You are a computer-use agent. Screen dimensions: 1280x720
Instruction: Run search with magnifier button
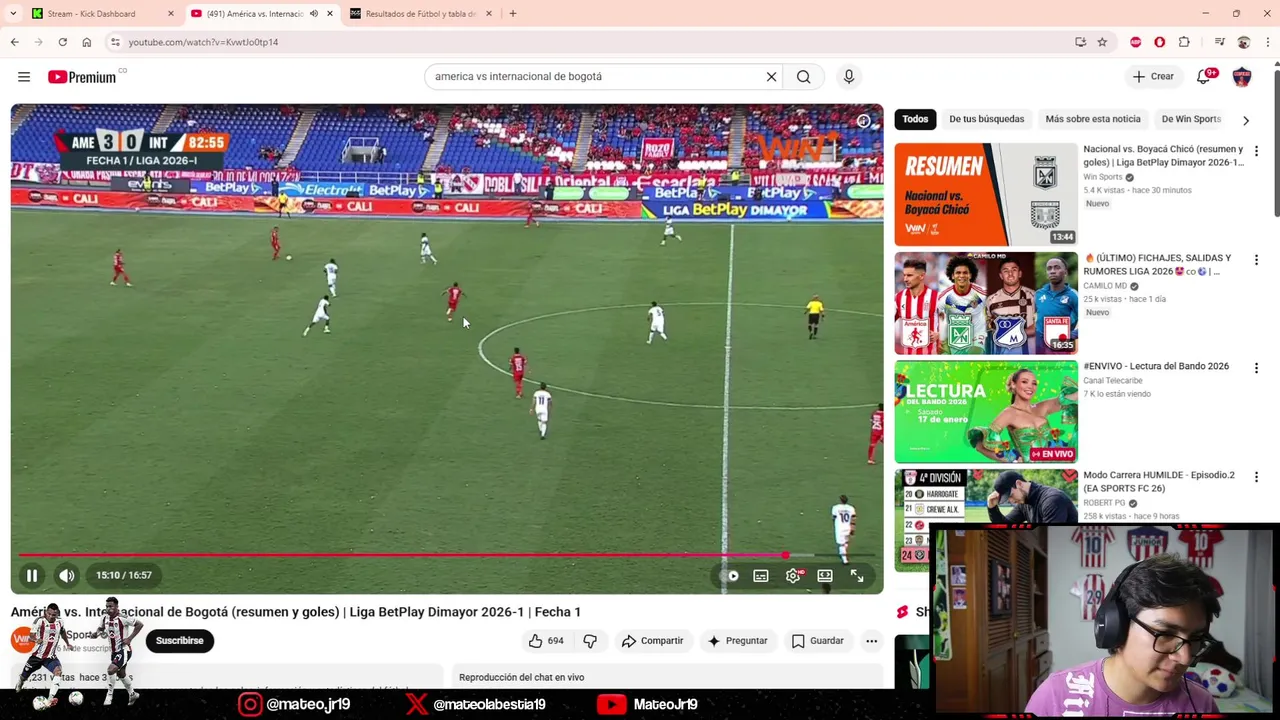point(803,77)
